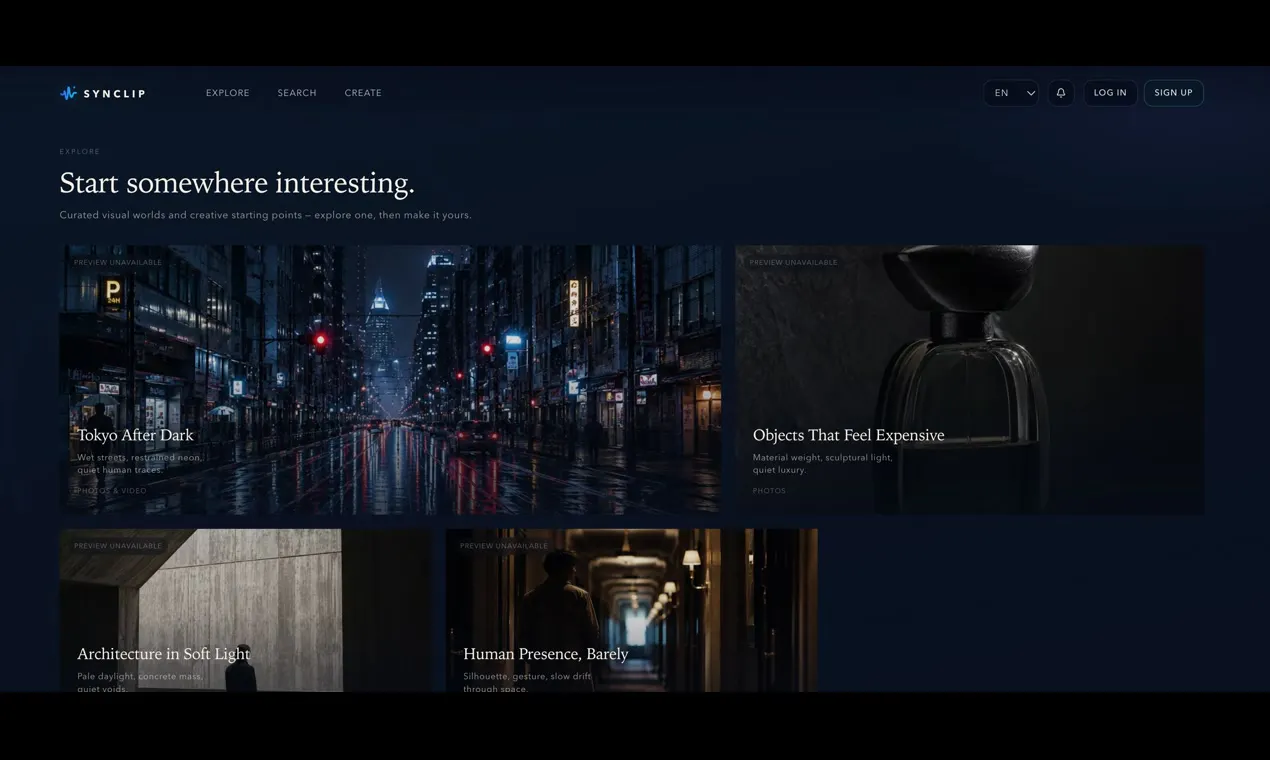Open the Objects That Feel Expensive card
The width and height of the screenshot is (1270, 760).
pos(970,380)
